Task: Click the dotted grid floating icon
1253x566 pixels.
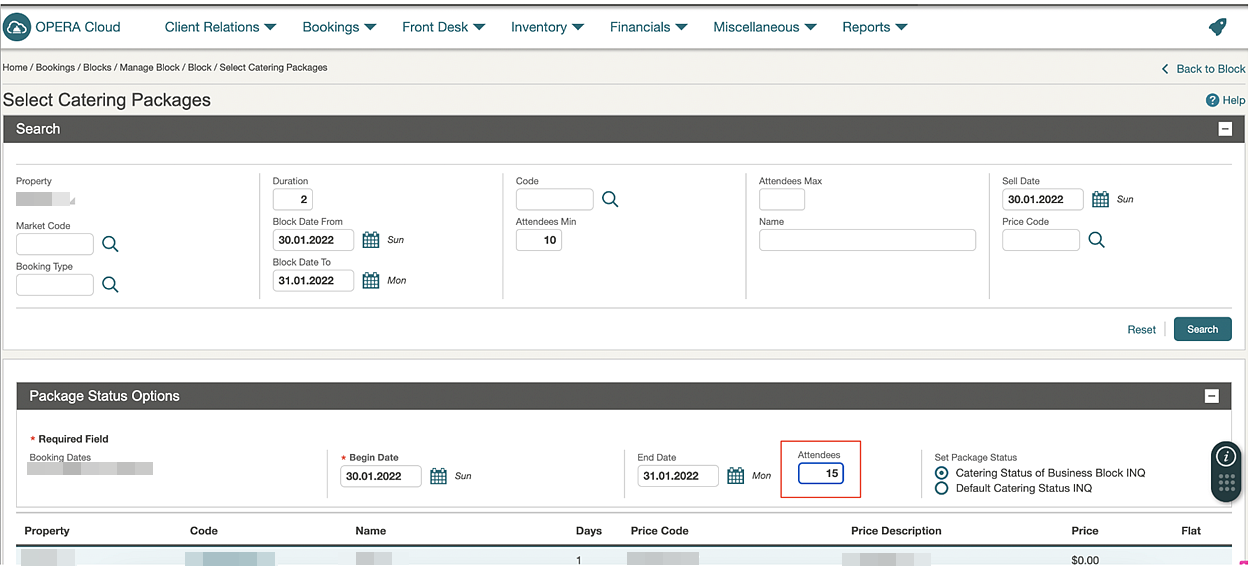Action: point(1226,484)
